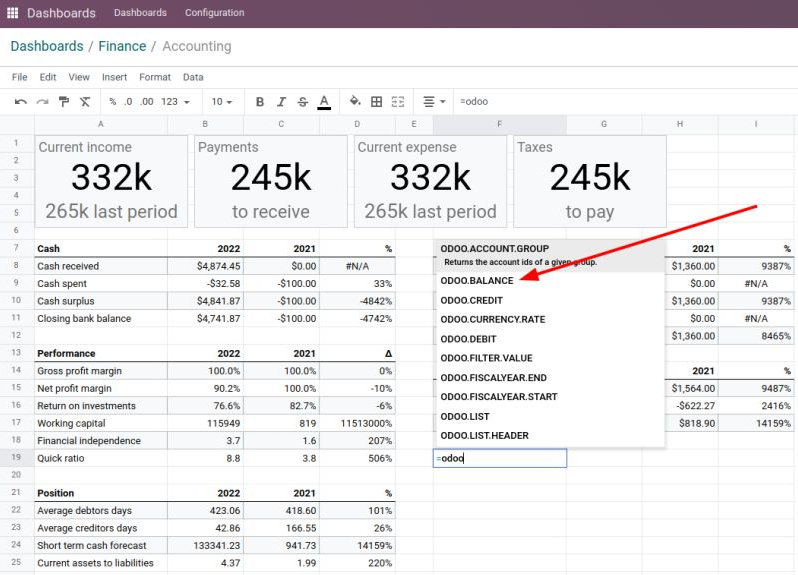Open Configuration in top navigation bar
Viewport: 798px width, 575px height.
coord(214,13)
